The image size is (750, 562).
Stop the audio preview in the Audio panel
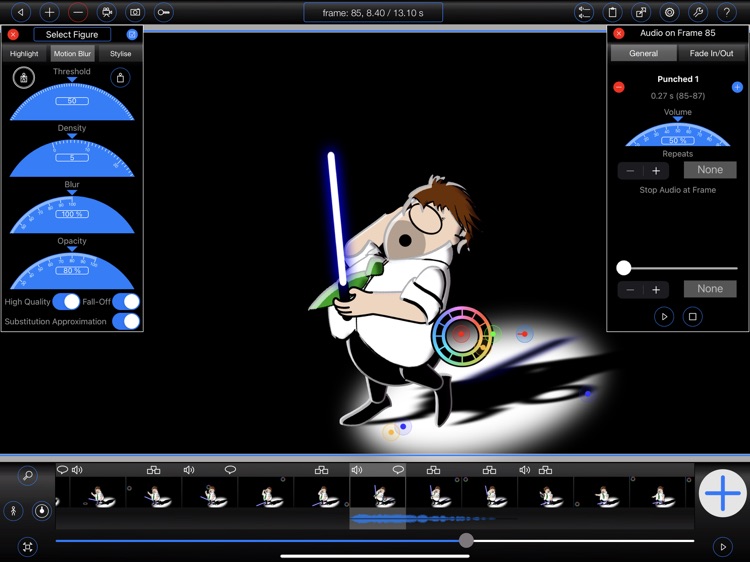pos(692,317)
